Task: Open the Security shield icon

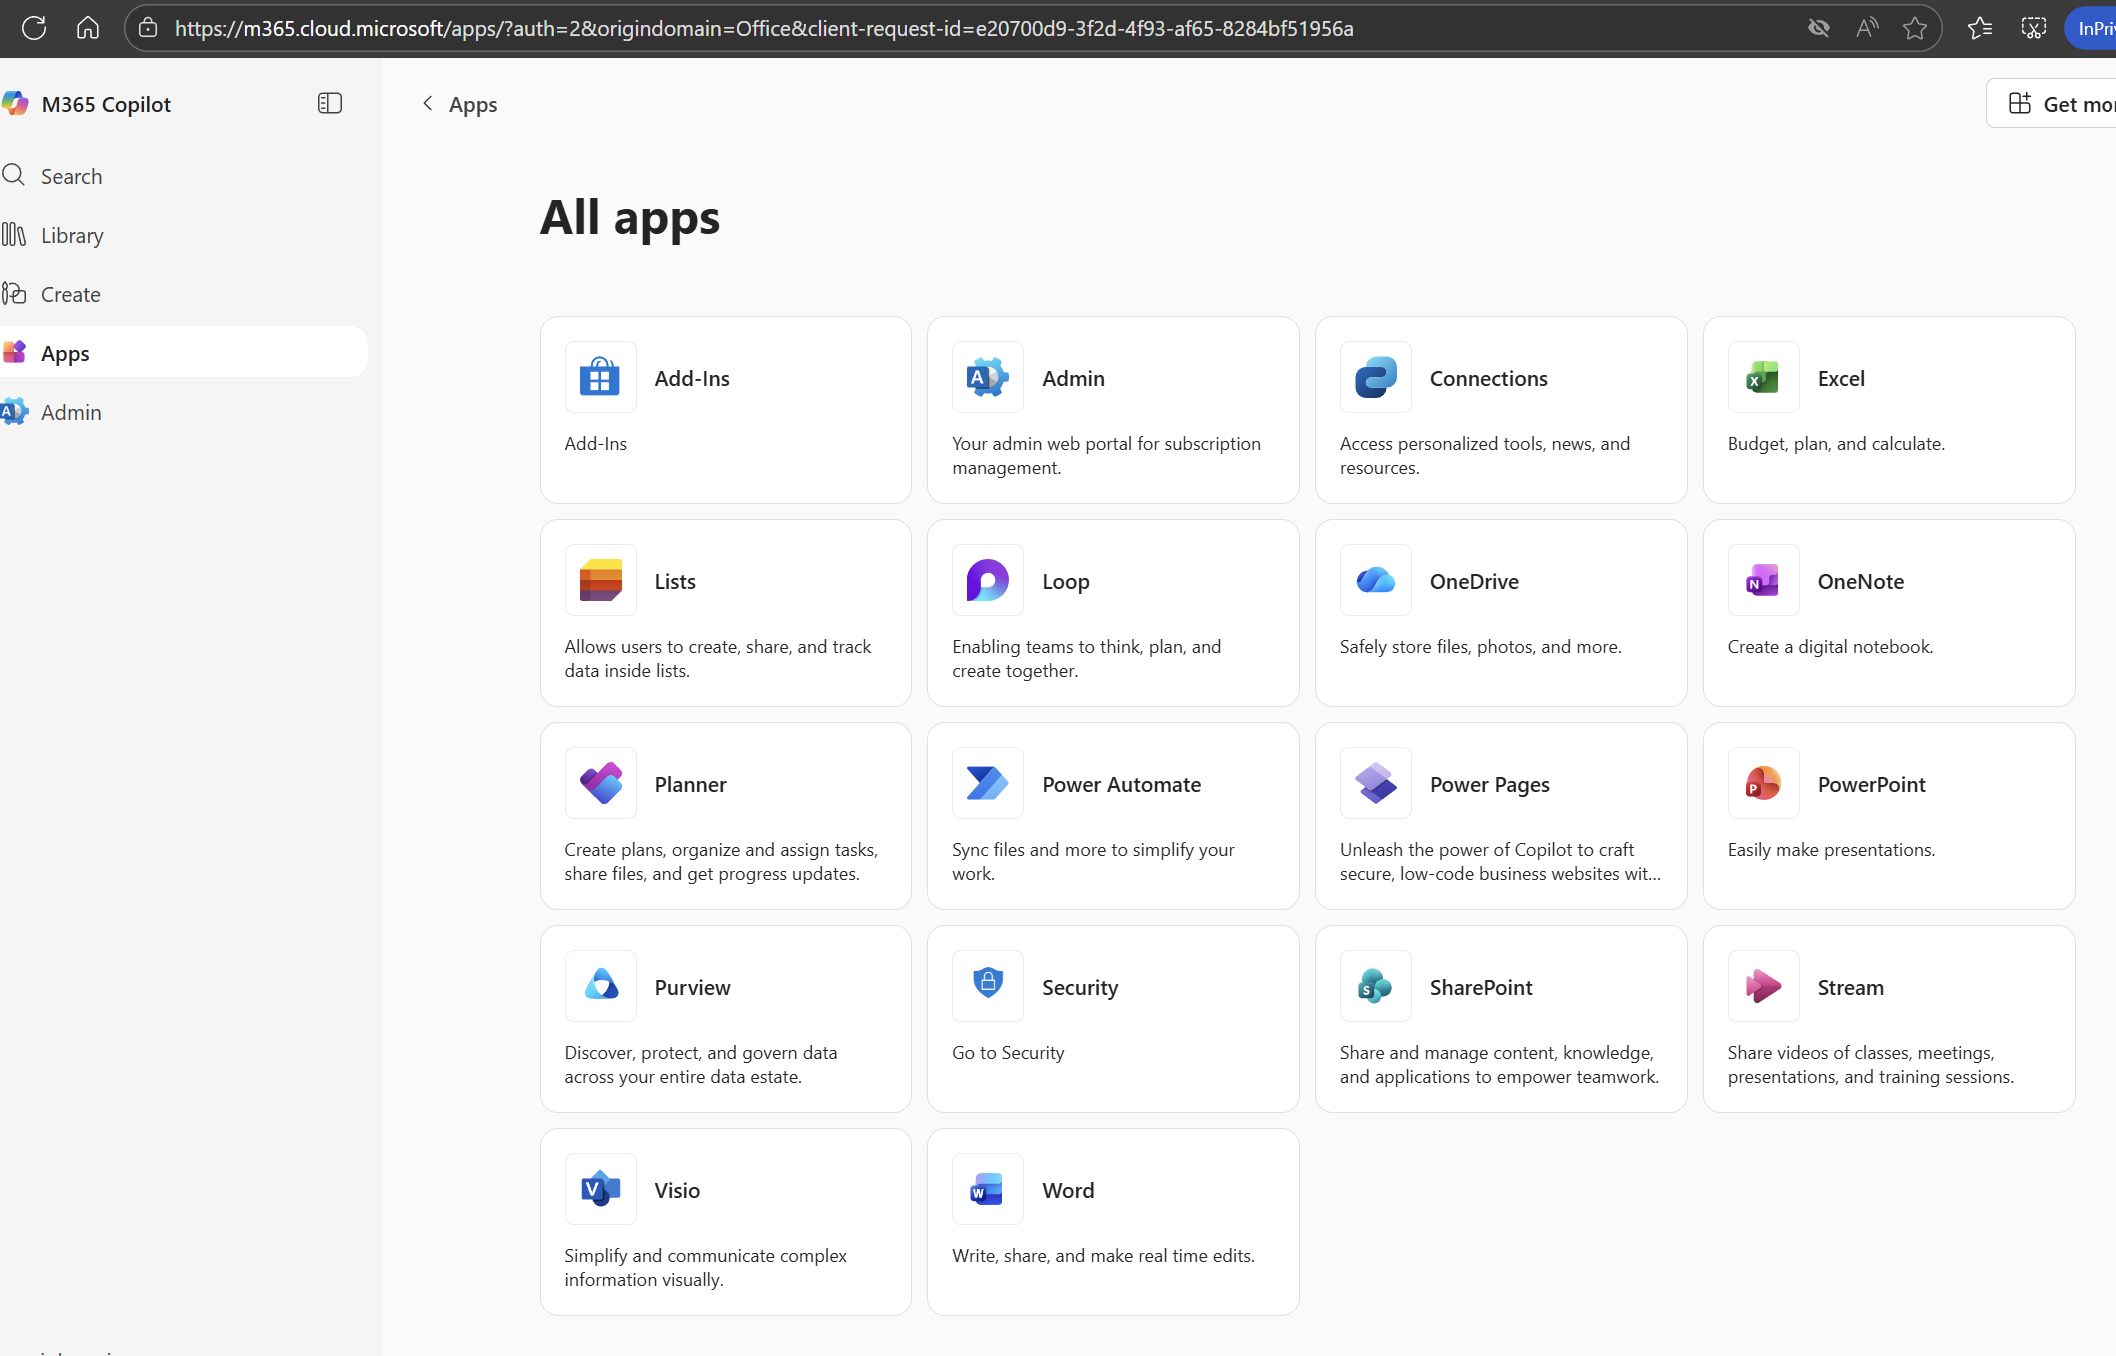Action: pos(988,987)
